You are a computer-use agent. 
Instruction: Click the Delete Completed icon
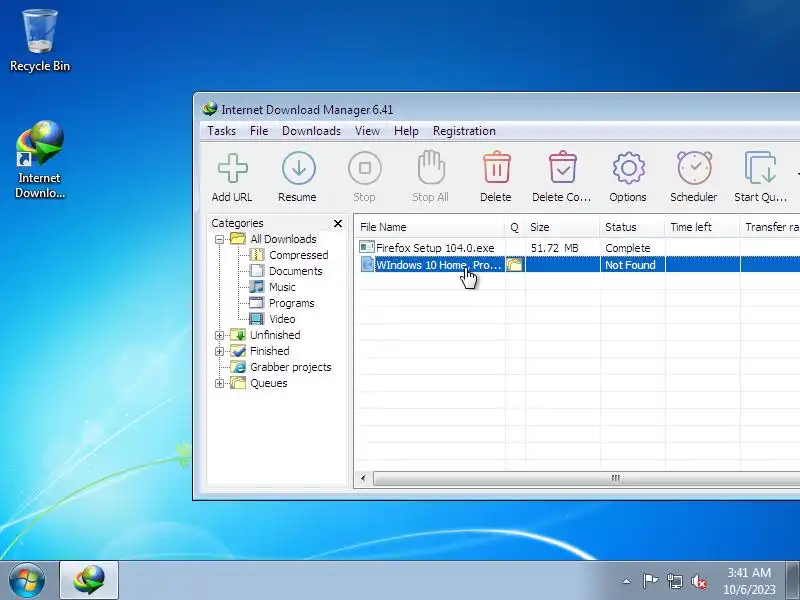click(x=562, y=167)
